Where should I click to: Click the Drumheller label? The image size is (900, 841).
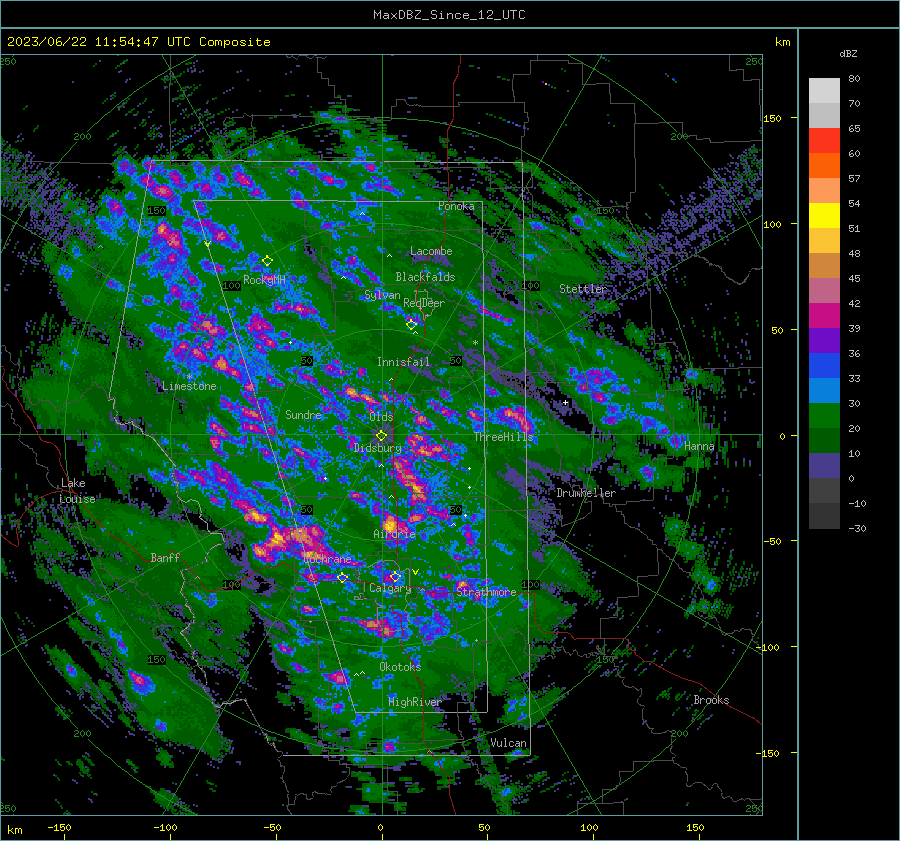click(x=586, y=493)
